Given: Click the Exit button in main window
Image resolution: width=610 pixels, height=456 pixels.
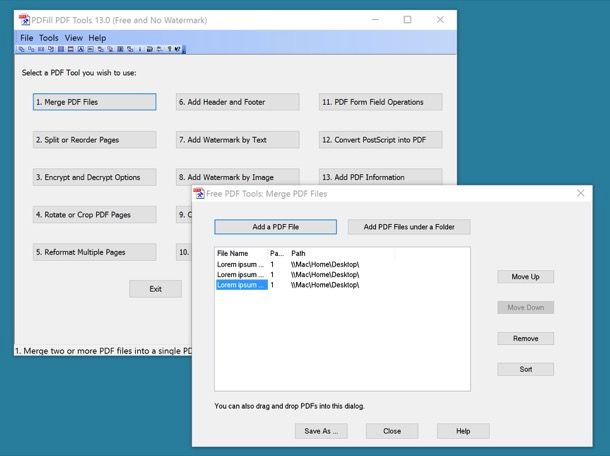Looking at the screenshot, I should coord(156,289).
